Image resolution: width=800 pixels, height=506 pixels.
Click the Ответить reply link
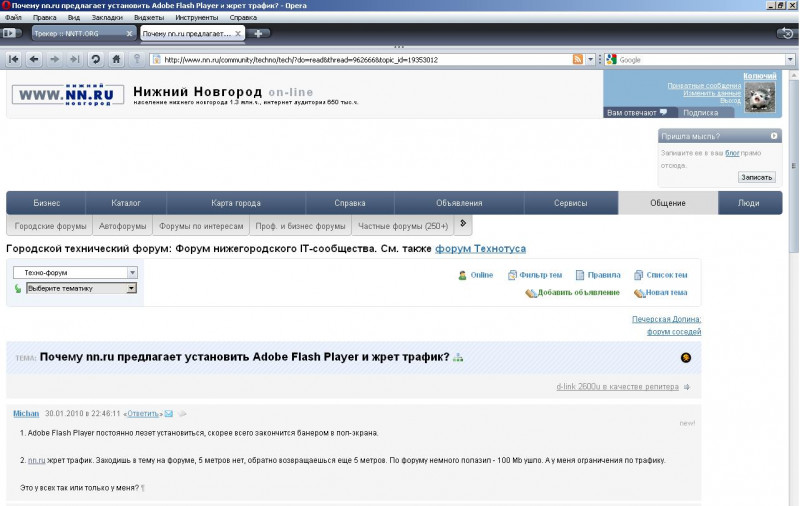(143, 414)
